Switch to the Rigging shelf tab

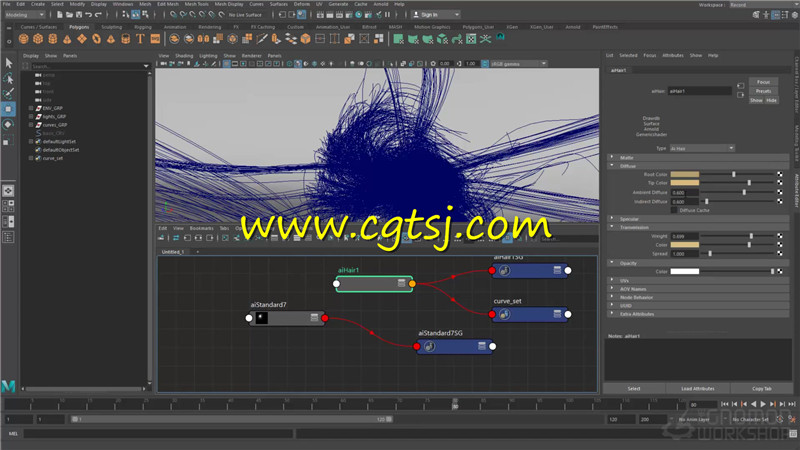[143, 27]
